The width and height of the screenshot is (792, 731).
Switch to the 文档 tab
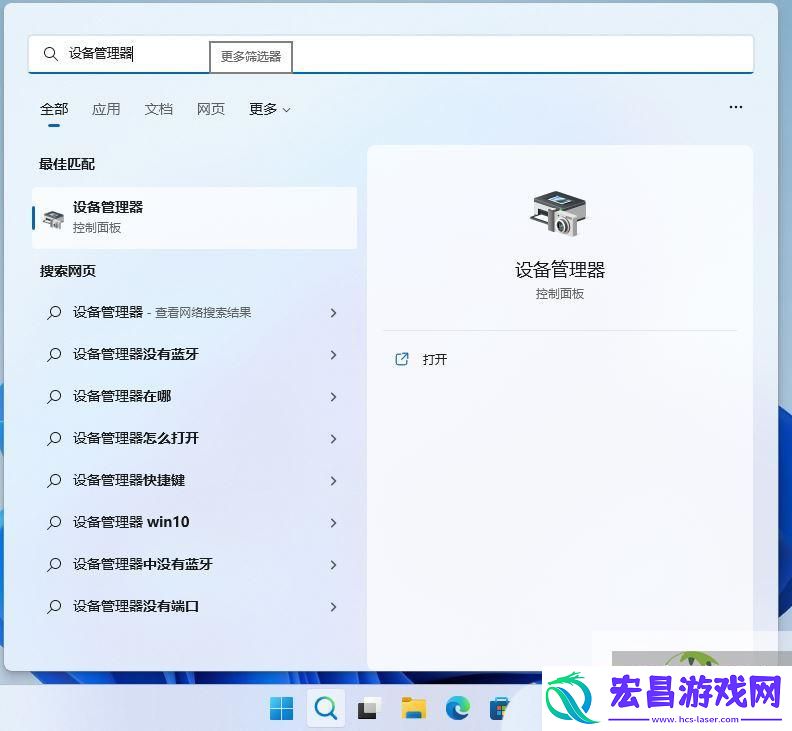[159, 109]
